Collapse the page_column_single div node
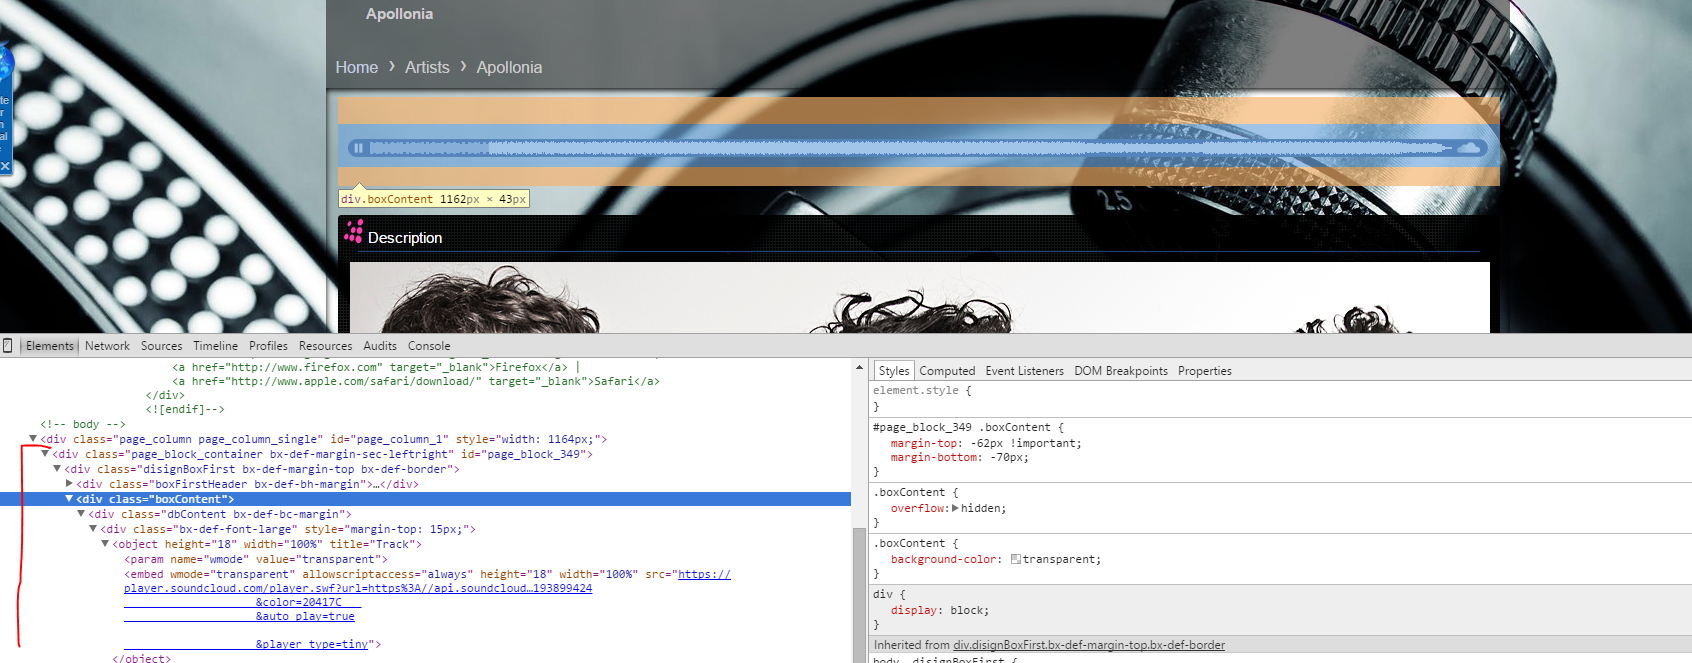1692x663 pixels. pyautogui.click(x=33, y=439)
